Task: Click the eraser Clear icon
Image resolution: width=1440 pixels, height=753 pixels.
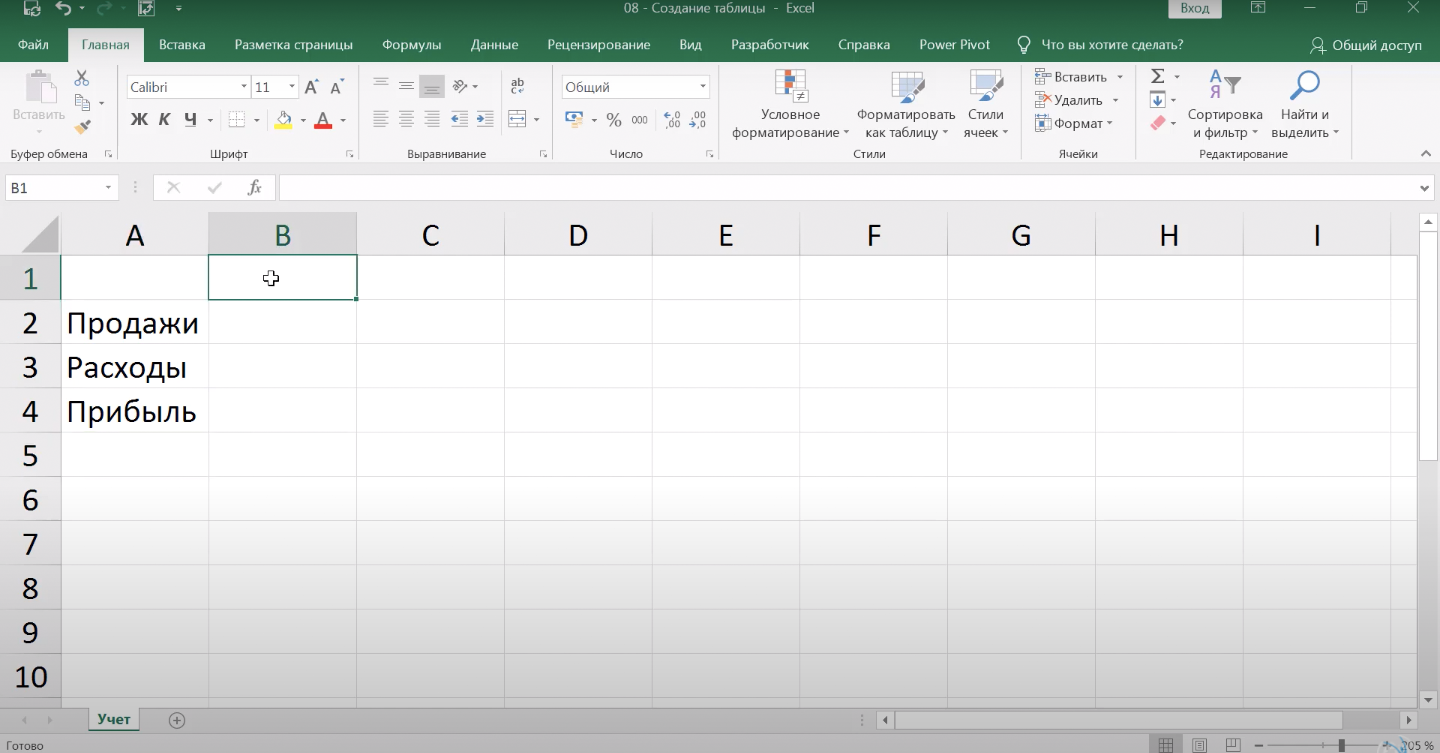Action: click(x=1158, y=123)
